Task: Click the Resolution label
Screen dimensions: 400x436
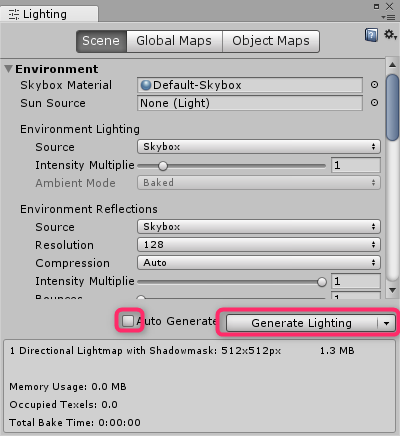Action: [64, 245]
